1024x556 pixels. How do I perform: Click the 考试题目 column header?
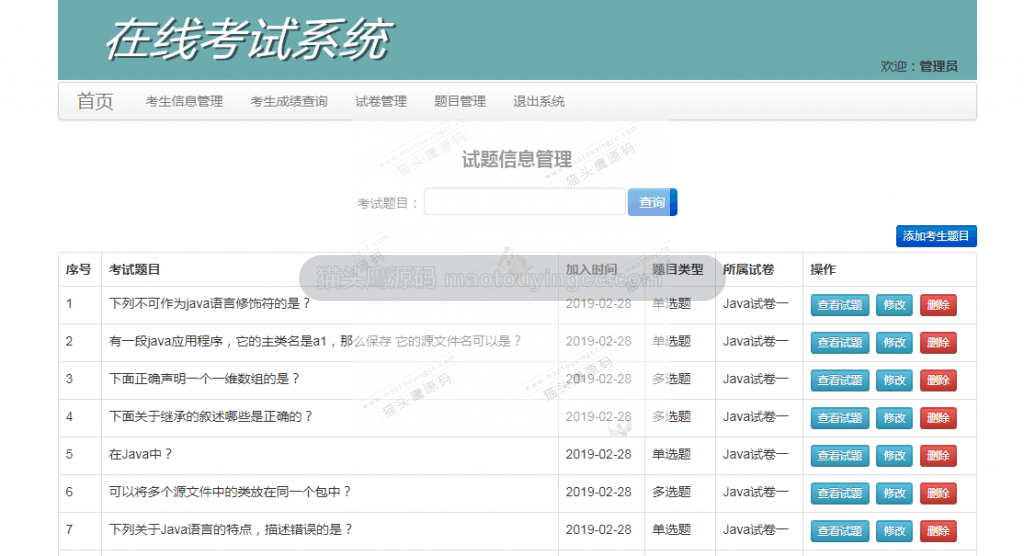pyautogui.click(x=135, y=269)
